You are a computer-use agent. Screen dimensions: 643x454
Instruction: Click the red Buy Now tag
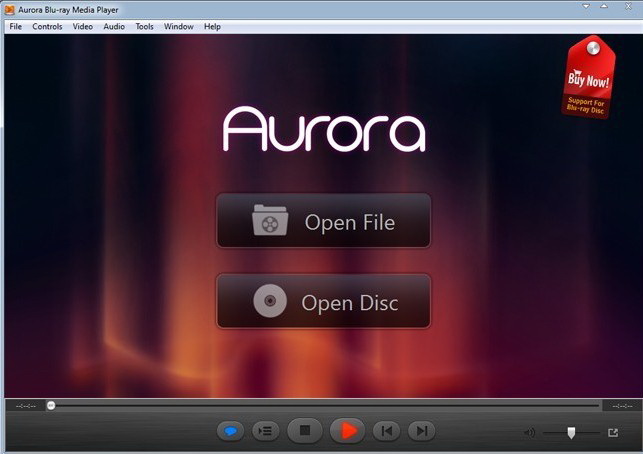point(588,77)
